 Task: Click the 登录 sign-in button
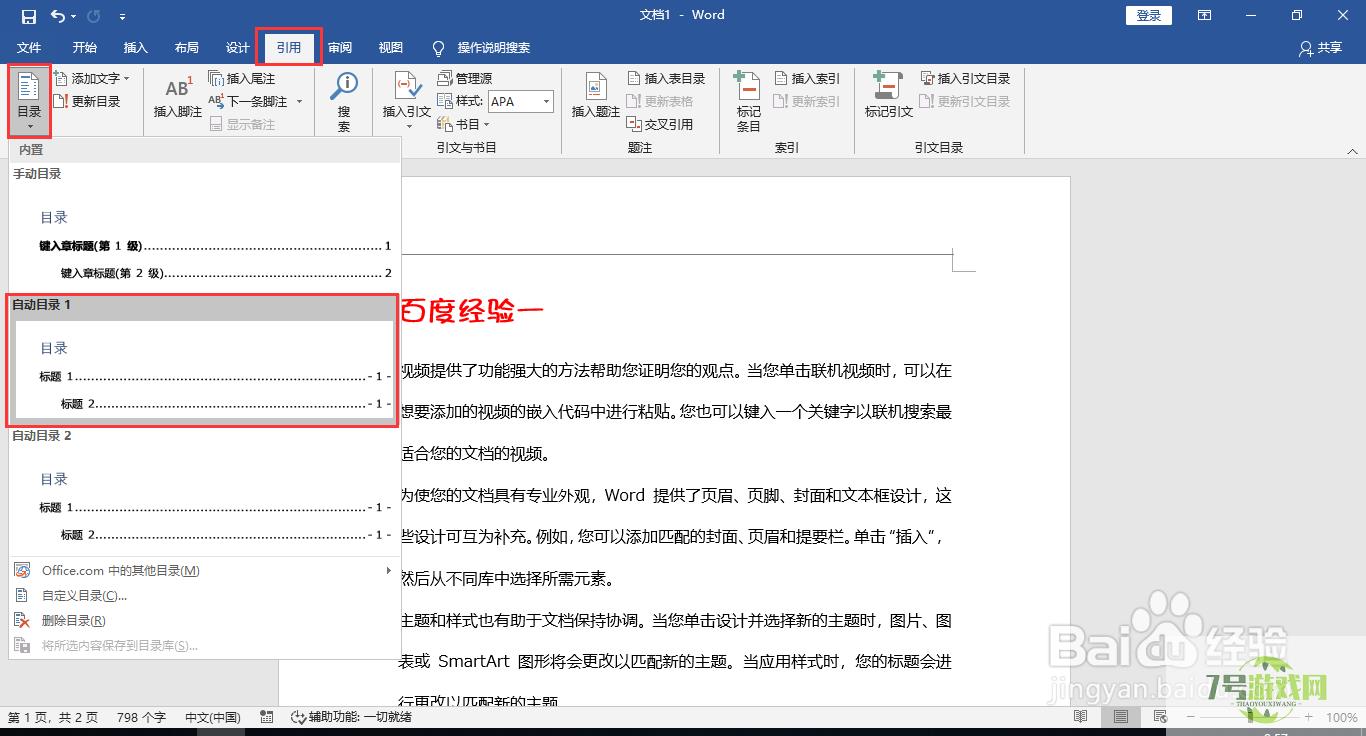coord(1149,15)
